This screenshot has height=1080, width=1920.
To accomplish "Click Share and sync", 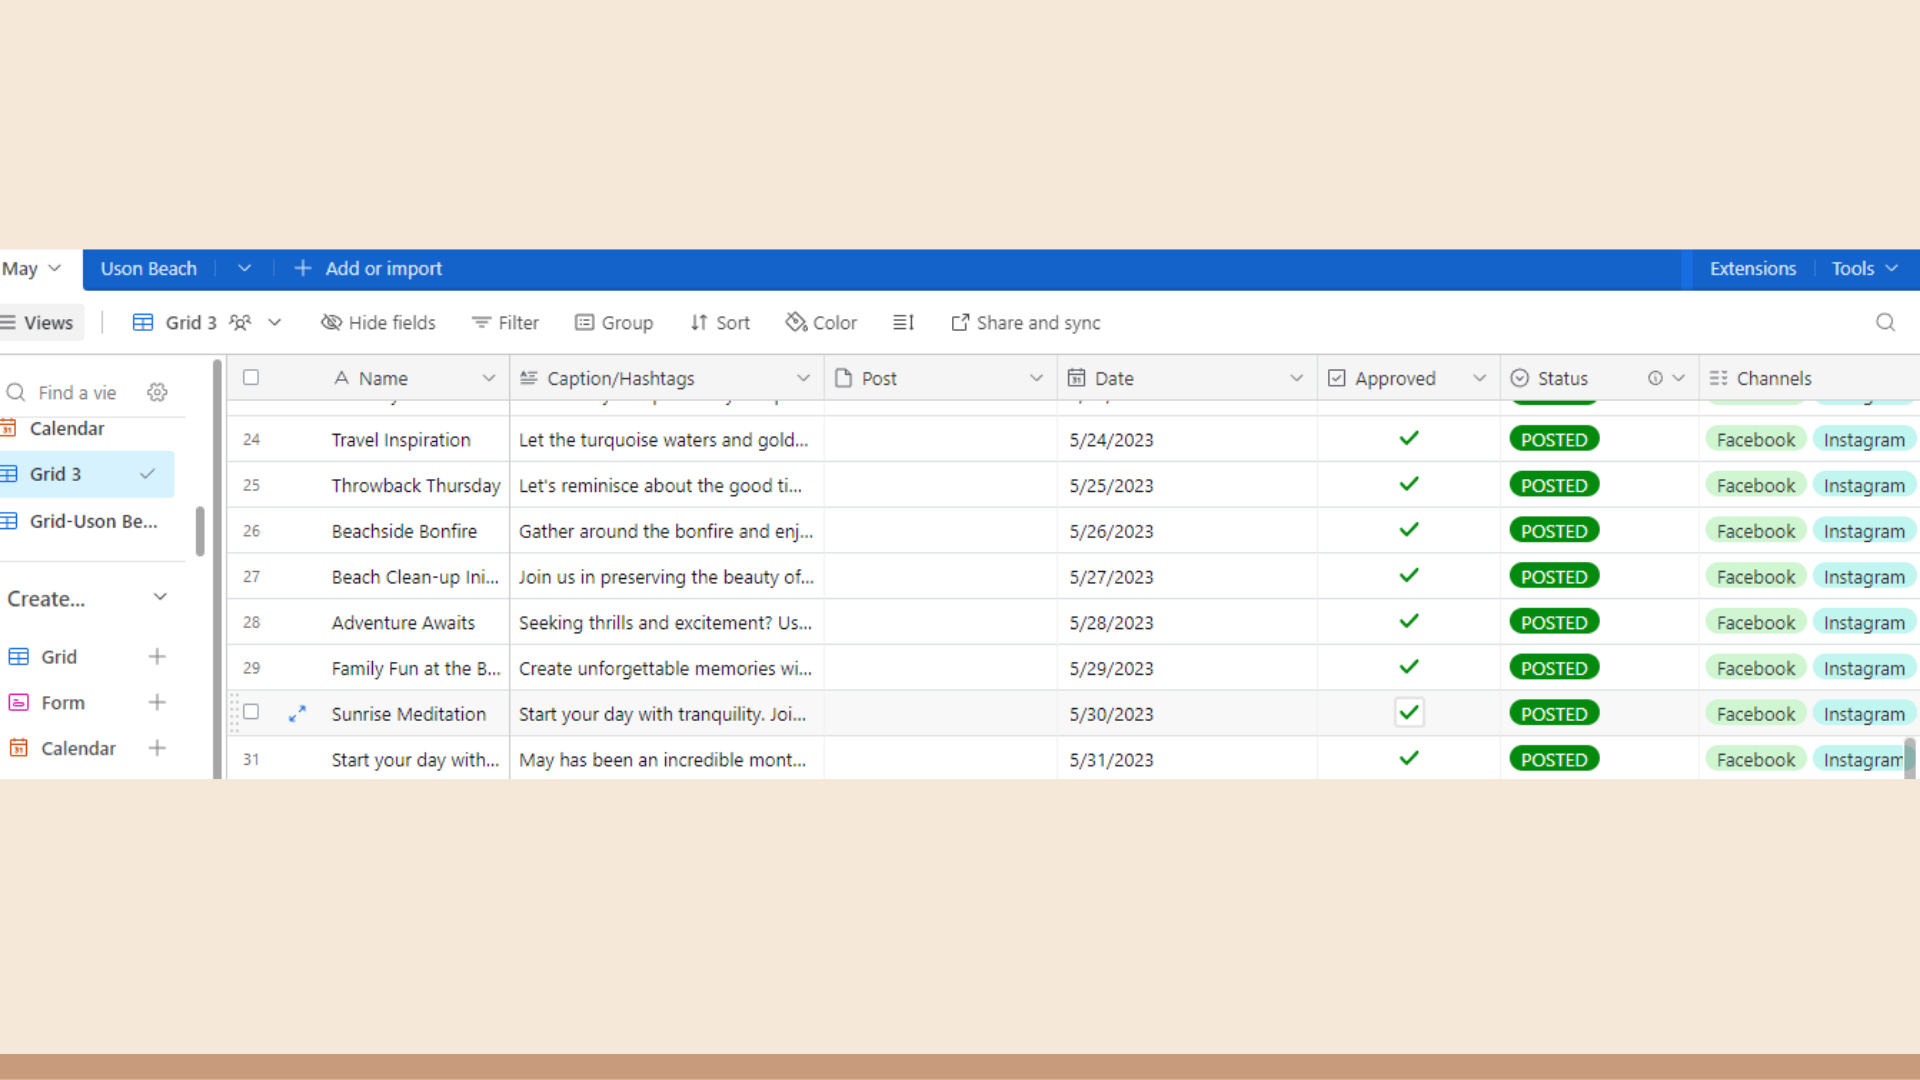I will click(1025, 322).
